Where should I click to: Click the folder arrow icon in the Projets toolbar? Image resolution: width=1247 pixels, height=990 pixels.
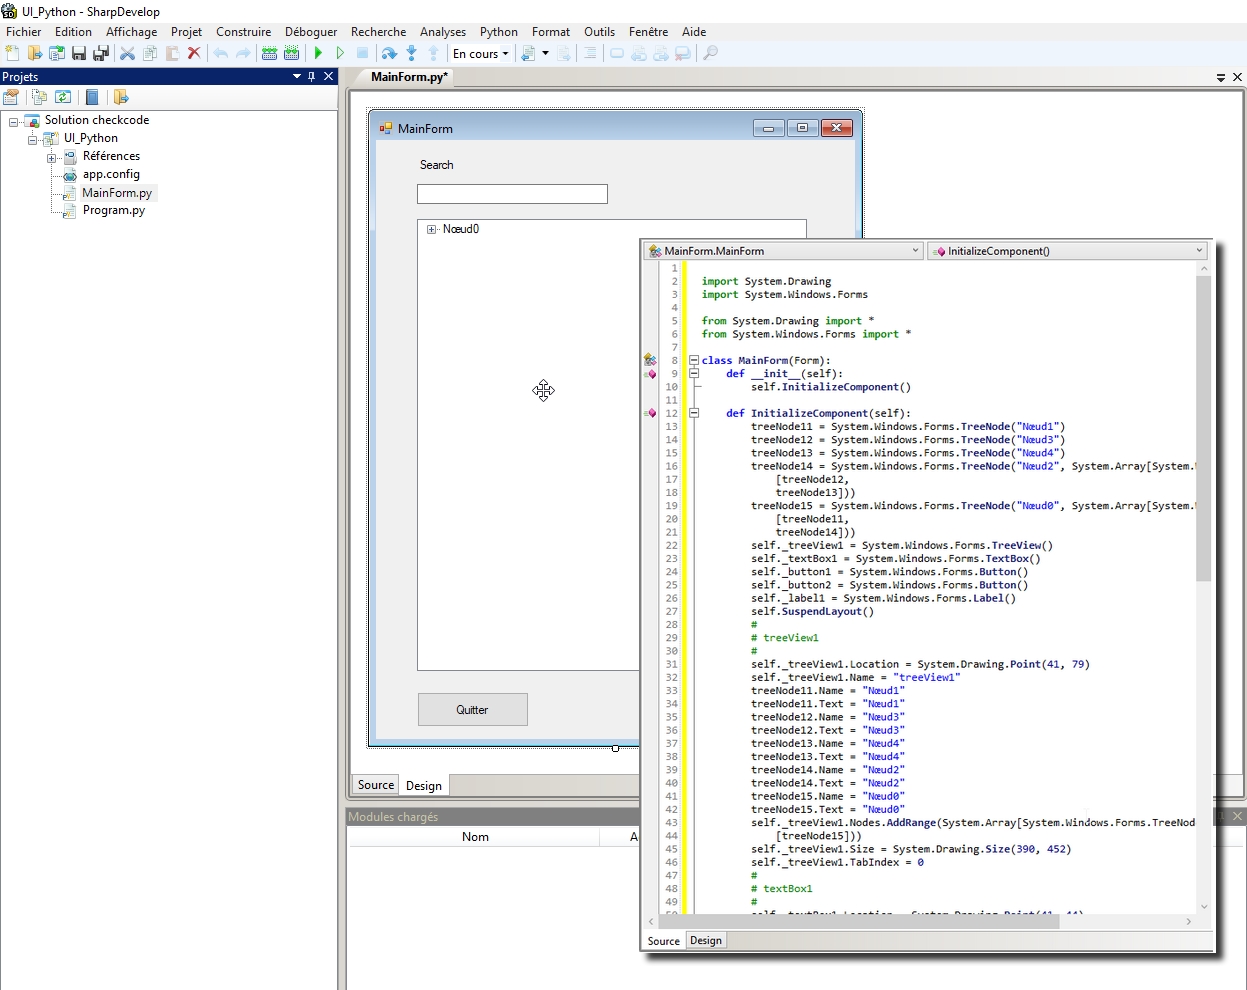pos(121,97)
